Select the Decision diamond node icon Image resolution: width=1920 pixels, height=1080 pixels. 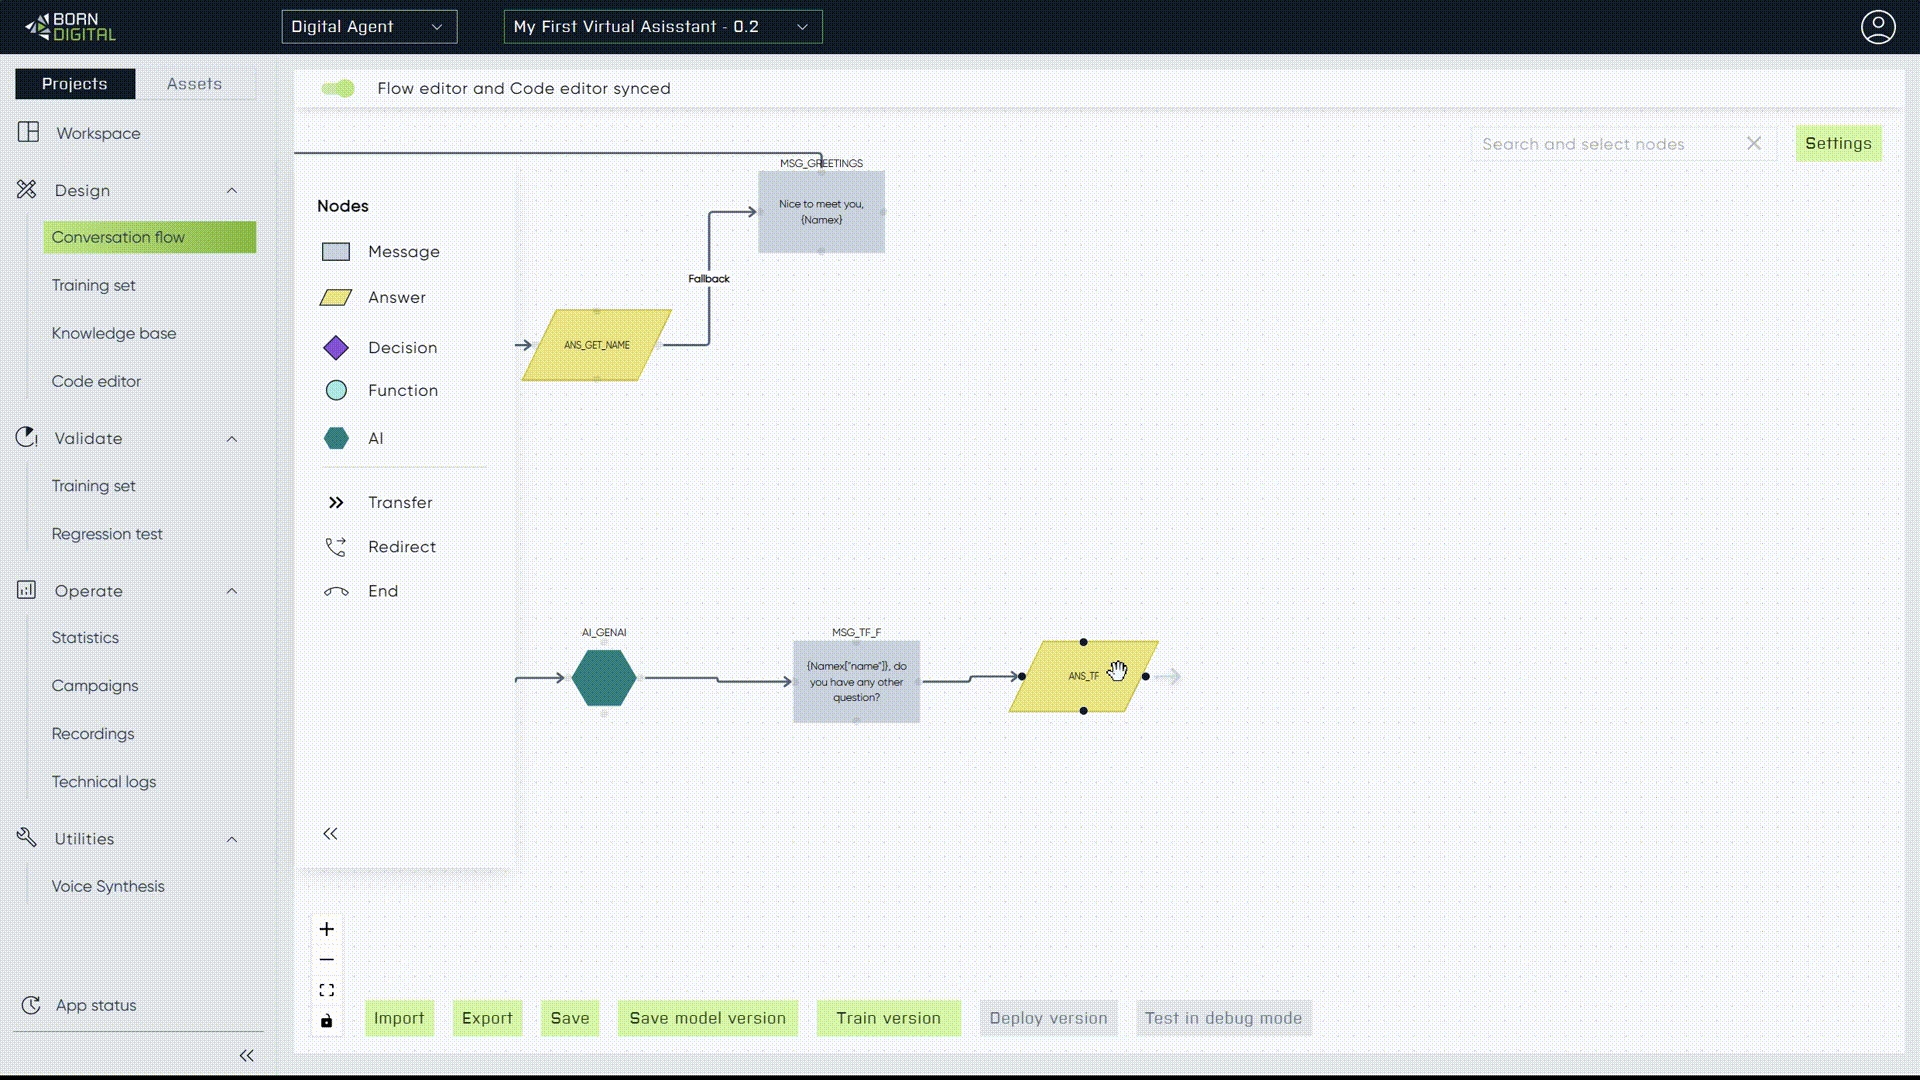pyautogui.click(x=336, y=348)
